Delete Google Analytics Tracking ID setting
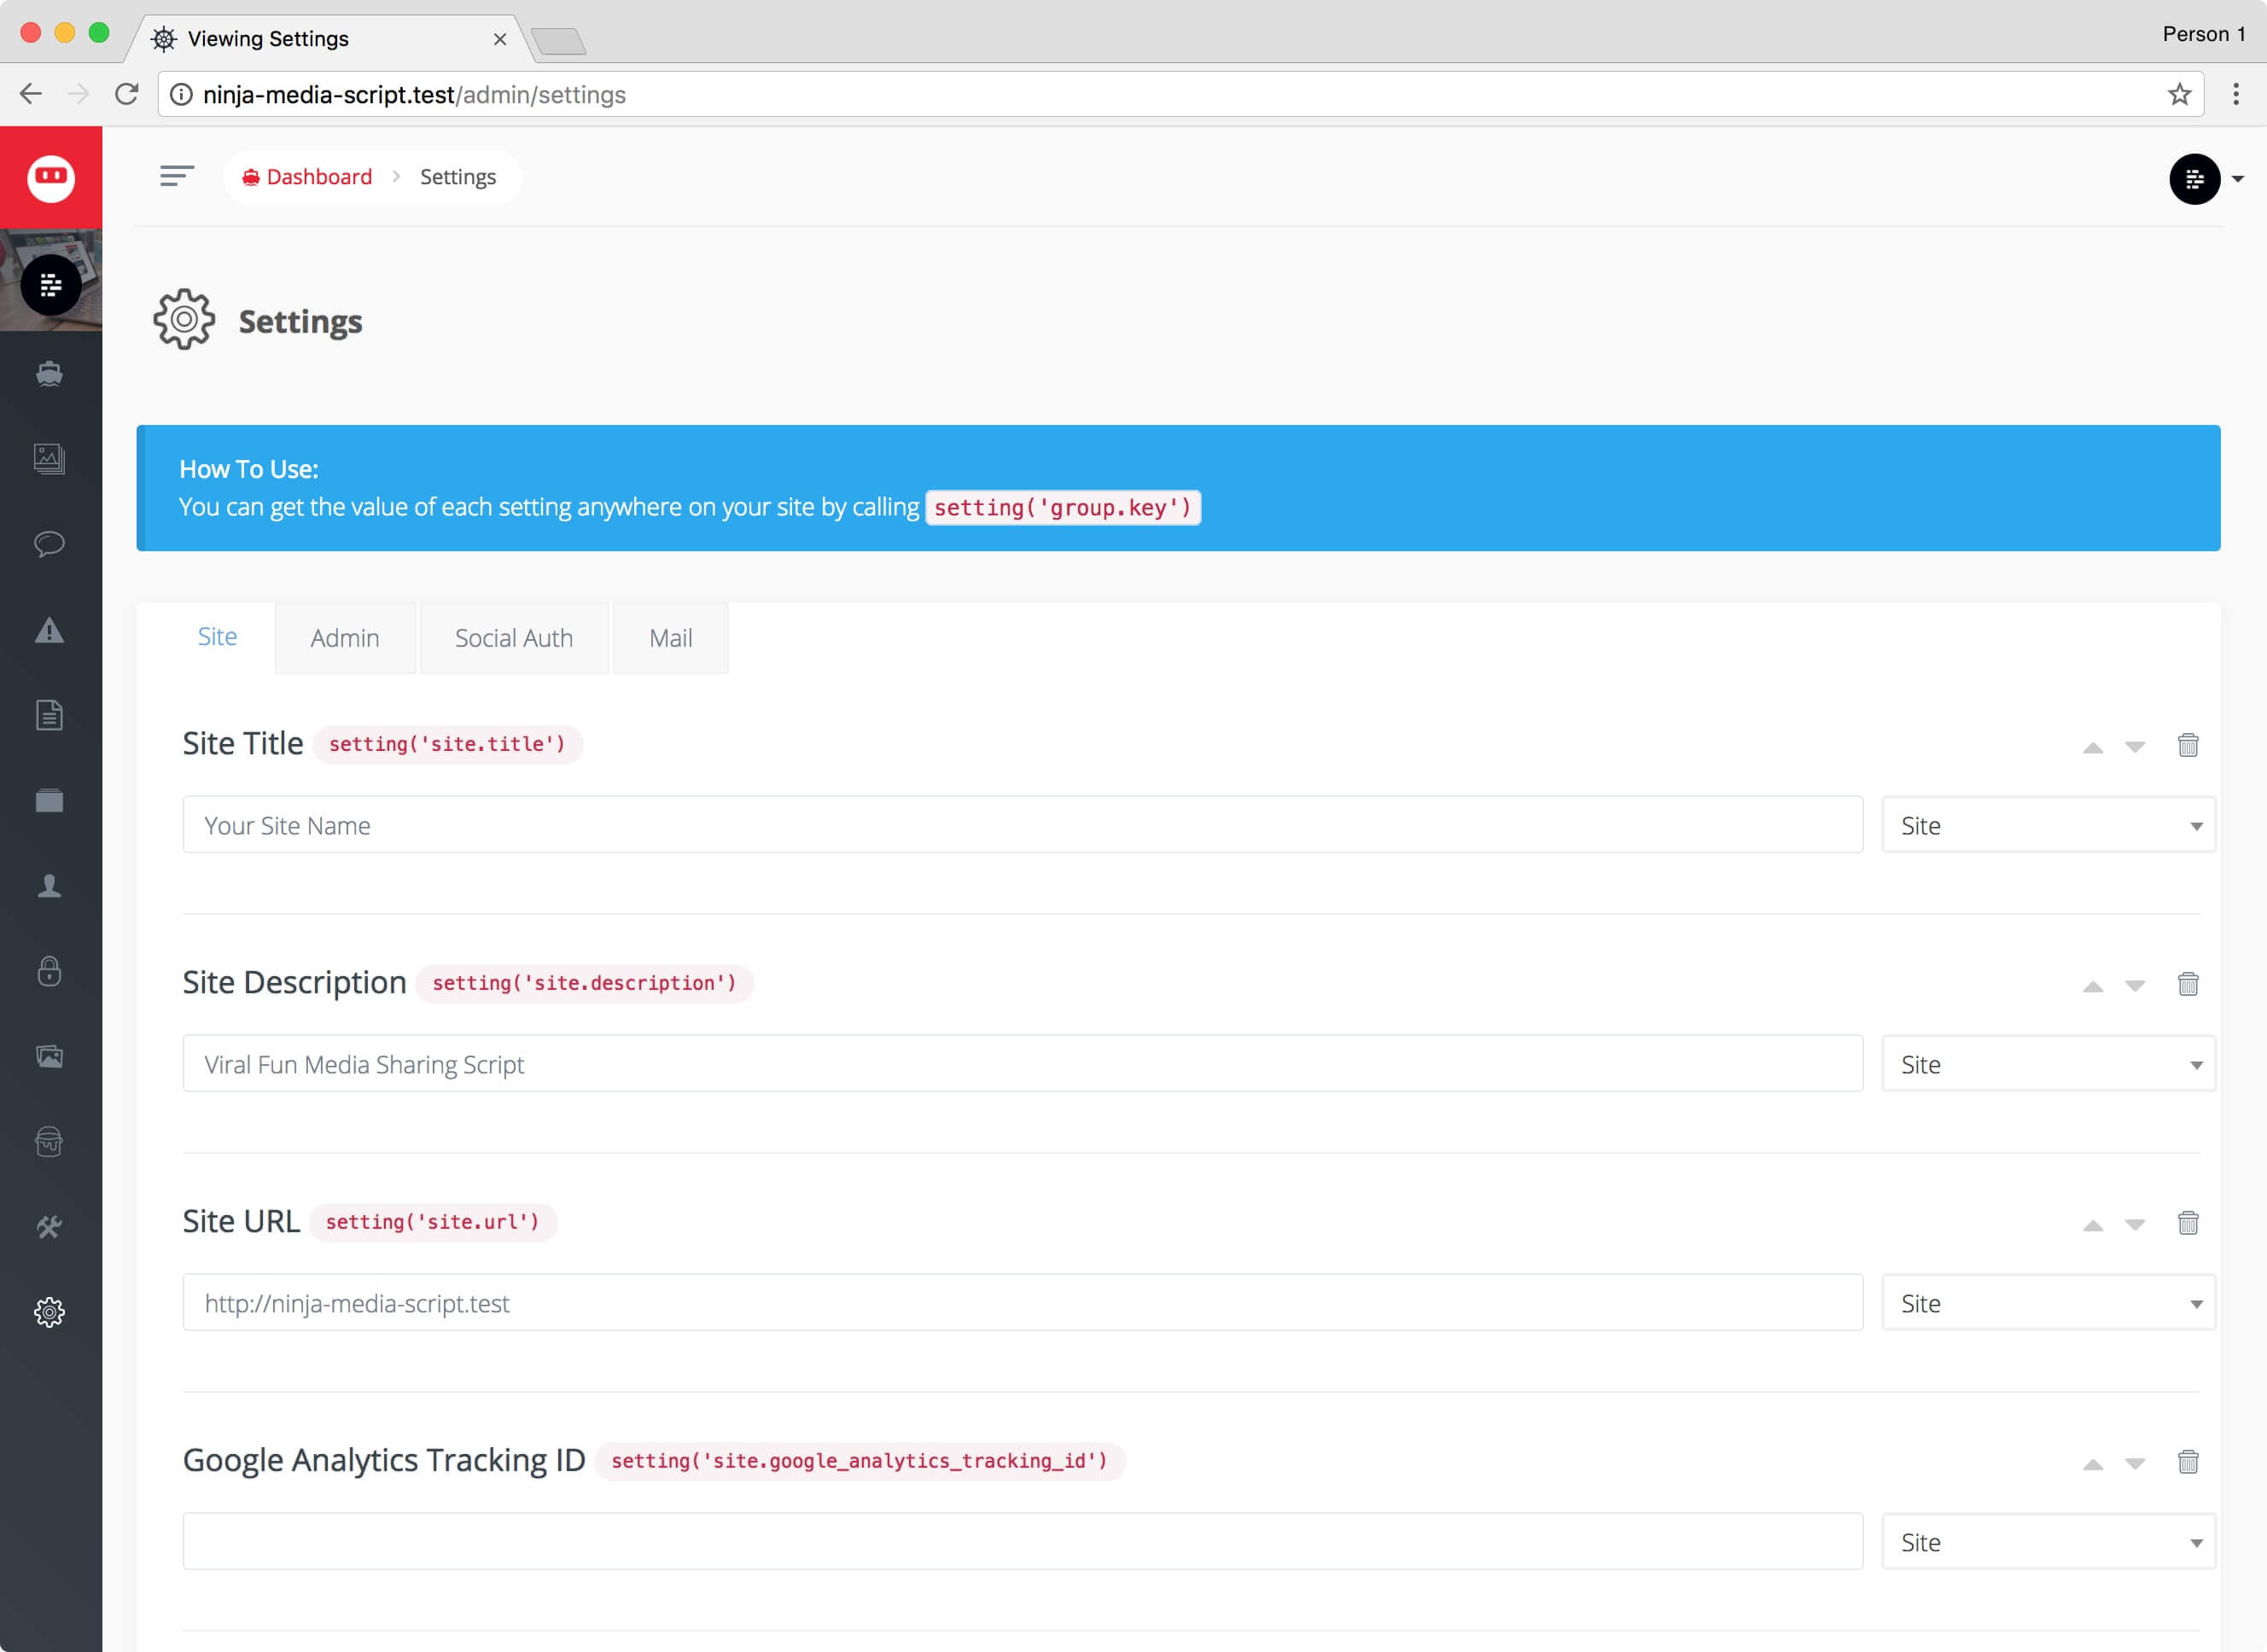This screenshot has height=1652, width=2267. click(2187, 1462)
